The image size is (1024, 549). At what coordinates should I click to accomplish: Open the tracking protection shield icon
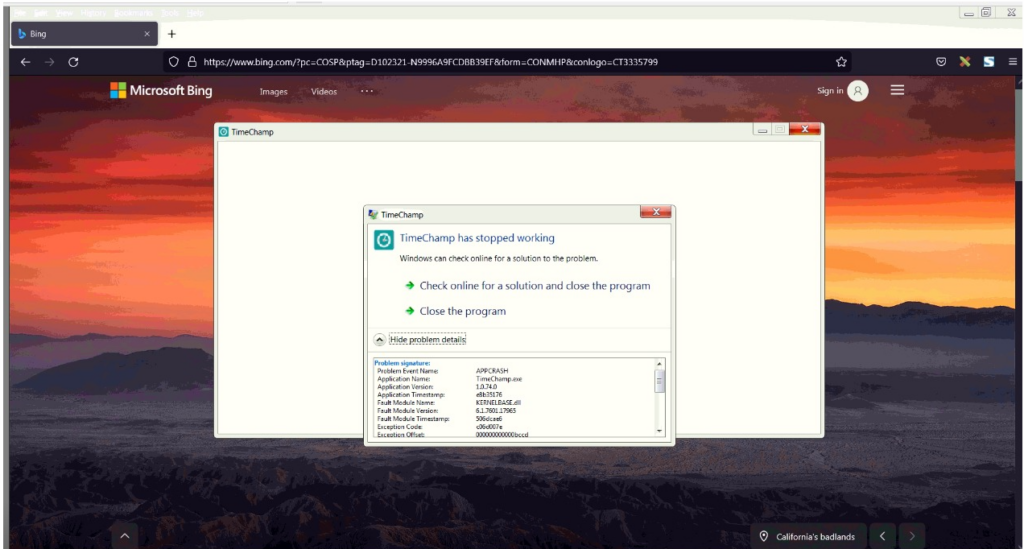click(x=173, y=62)
